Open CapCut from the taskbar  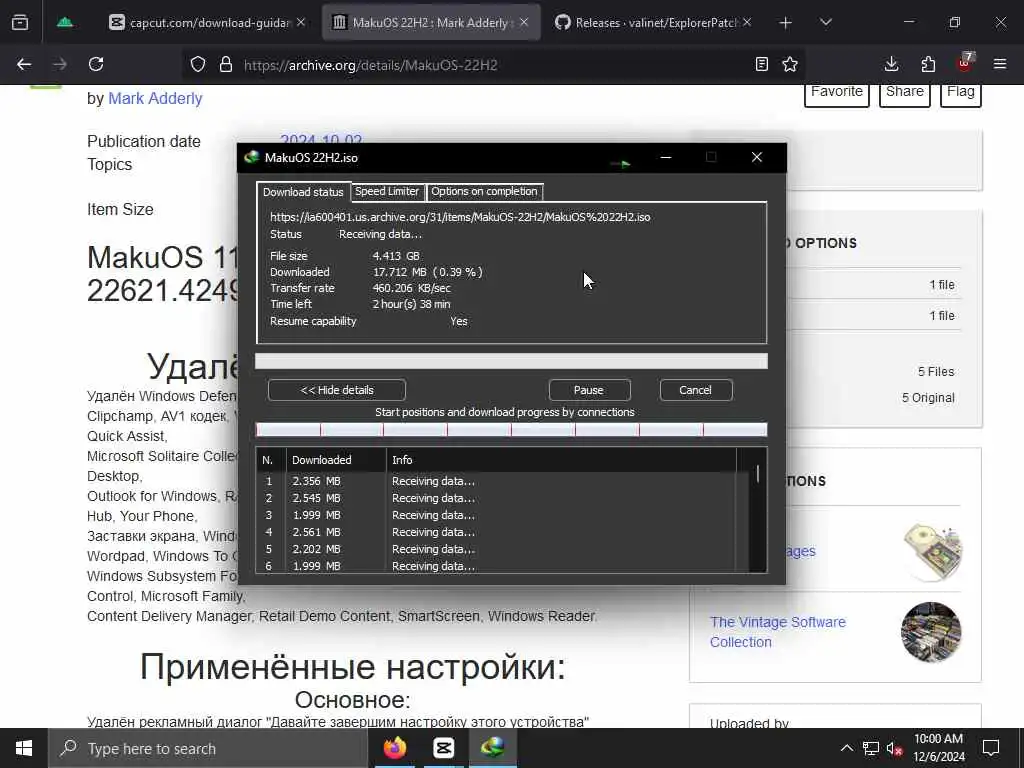443,748
